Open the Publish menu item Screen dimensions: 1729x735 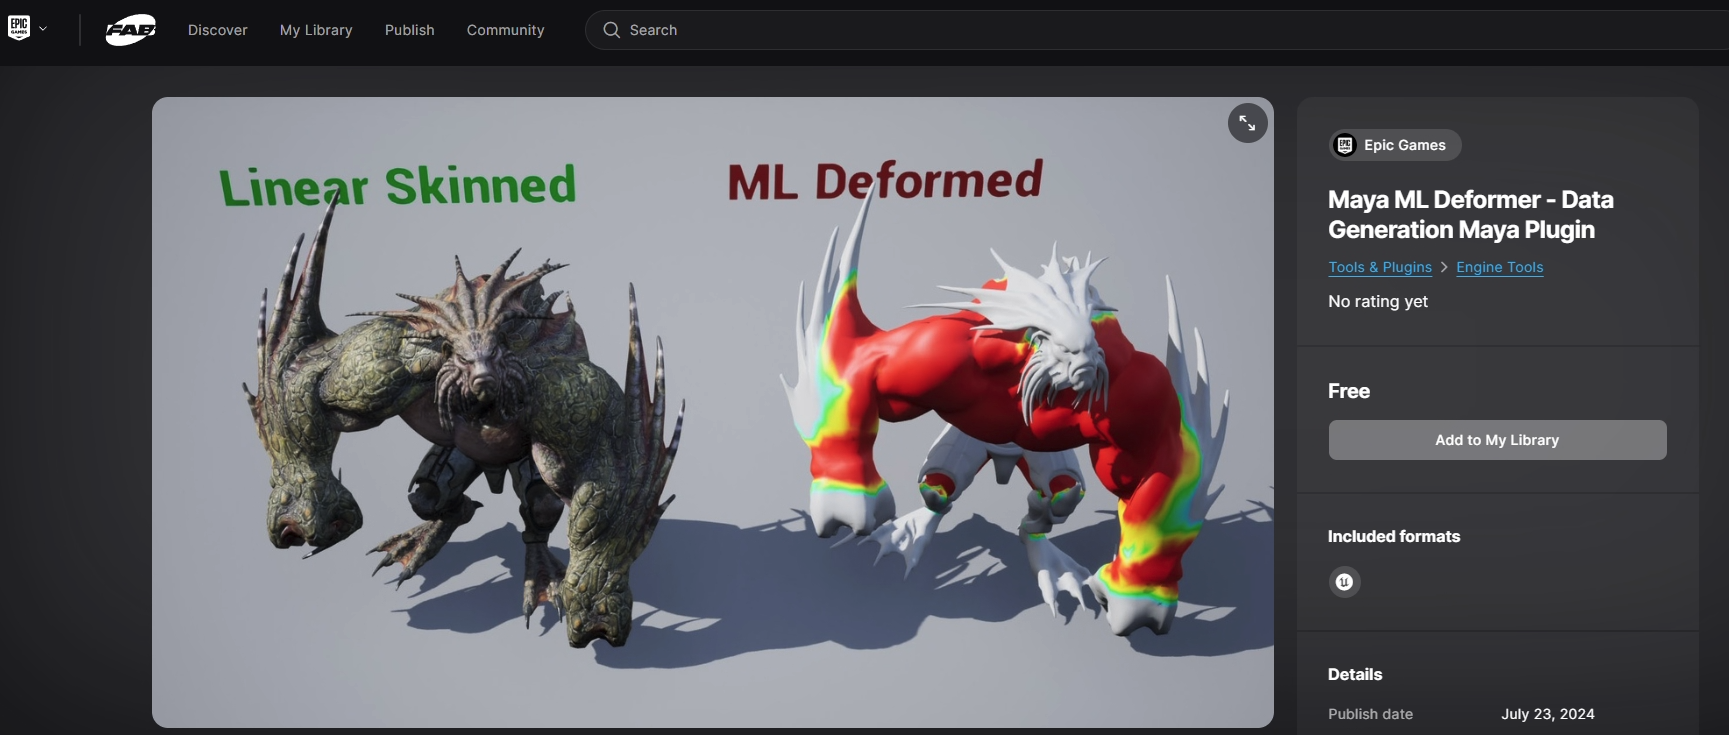click(410, 30)
